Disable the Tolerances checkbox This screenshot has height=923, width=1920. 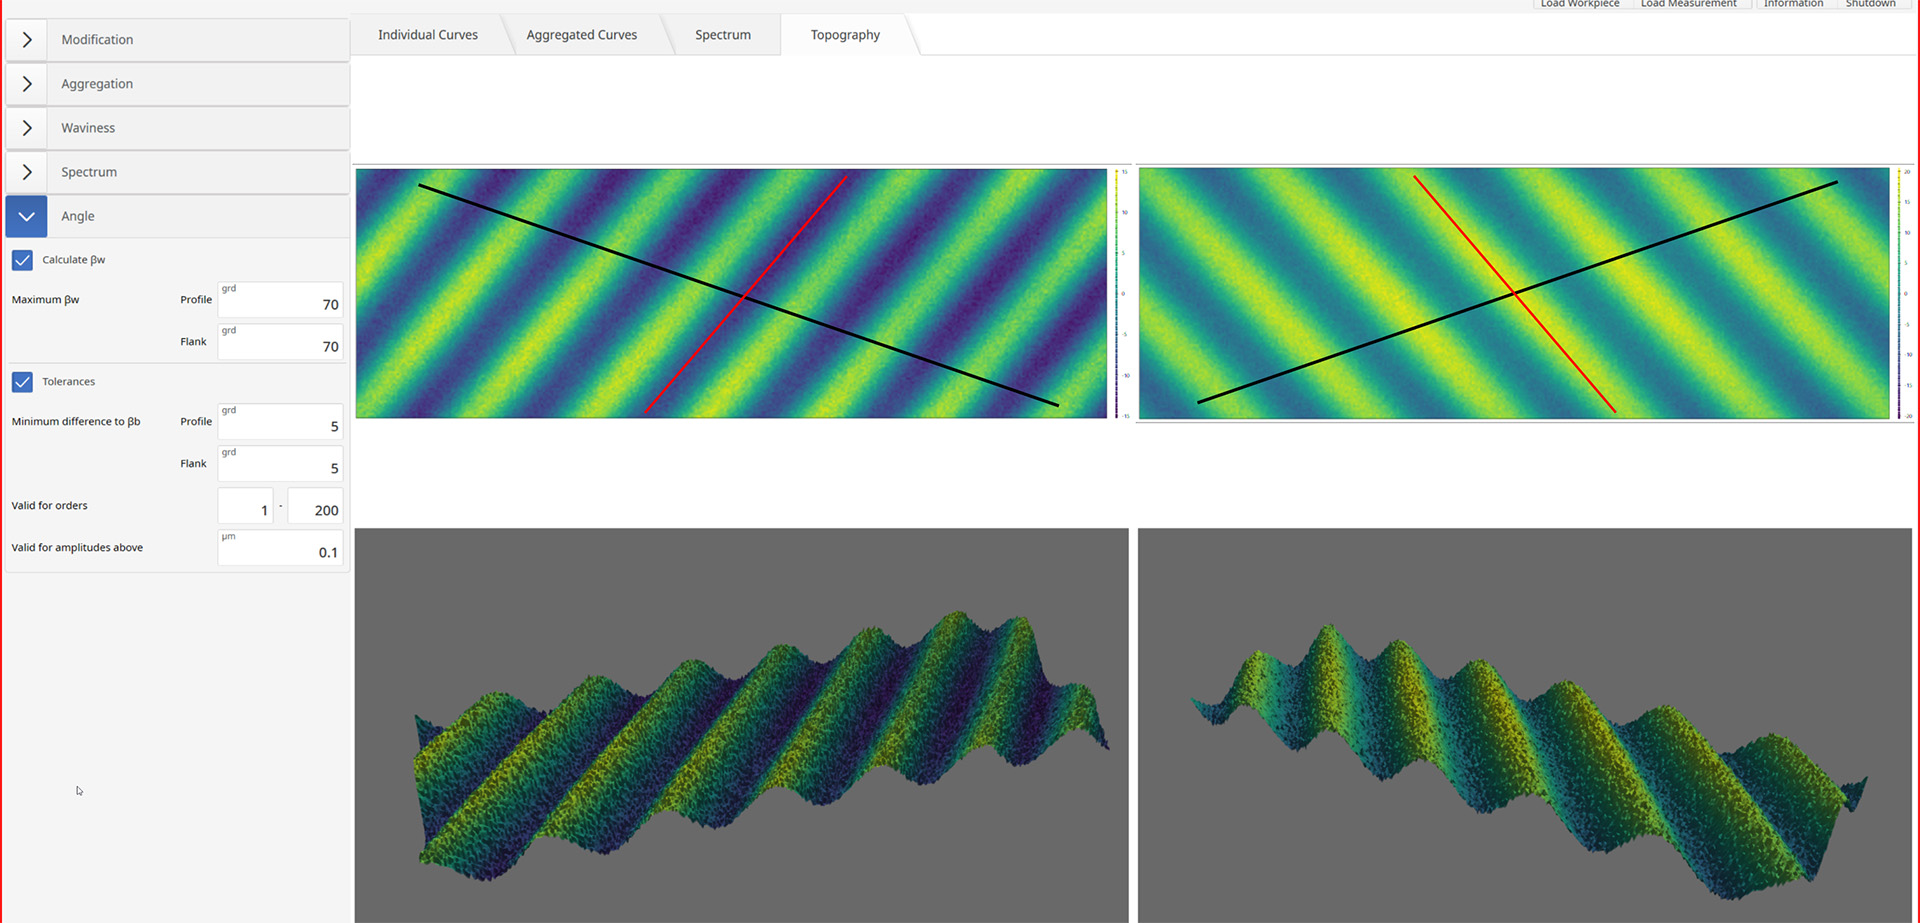[x=22, y=382]
